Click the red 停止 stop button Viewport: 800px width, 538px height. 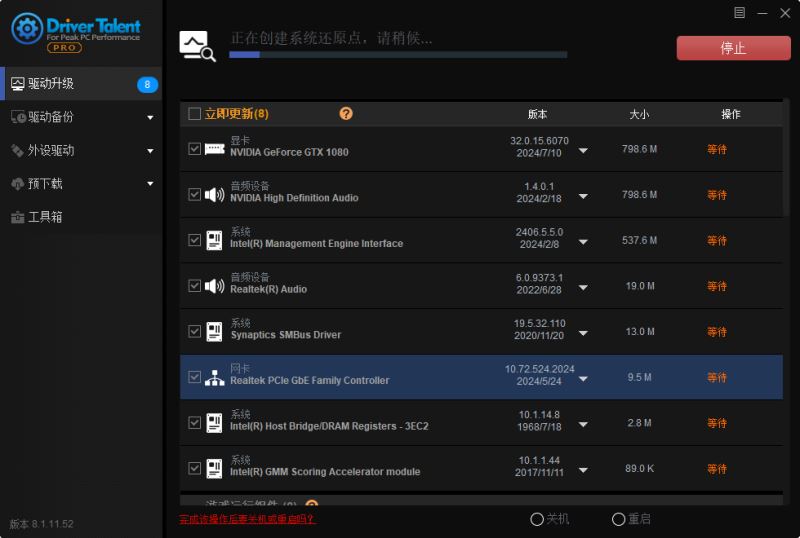(x=734, y=48)
